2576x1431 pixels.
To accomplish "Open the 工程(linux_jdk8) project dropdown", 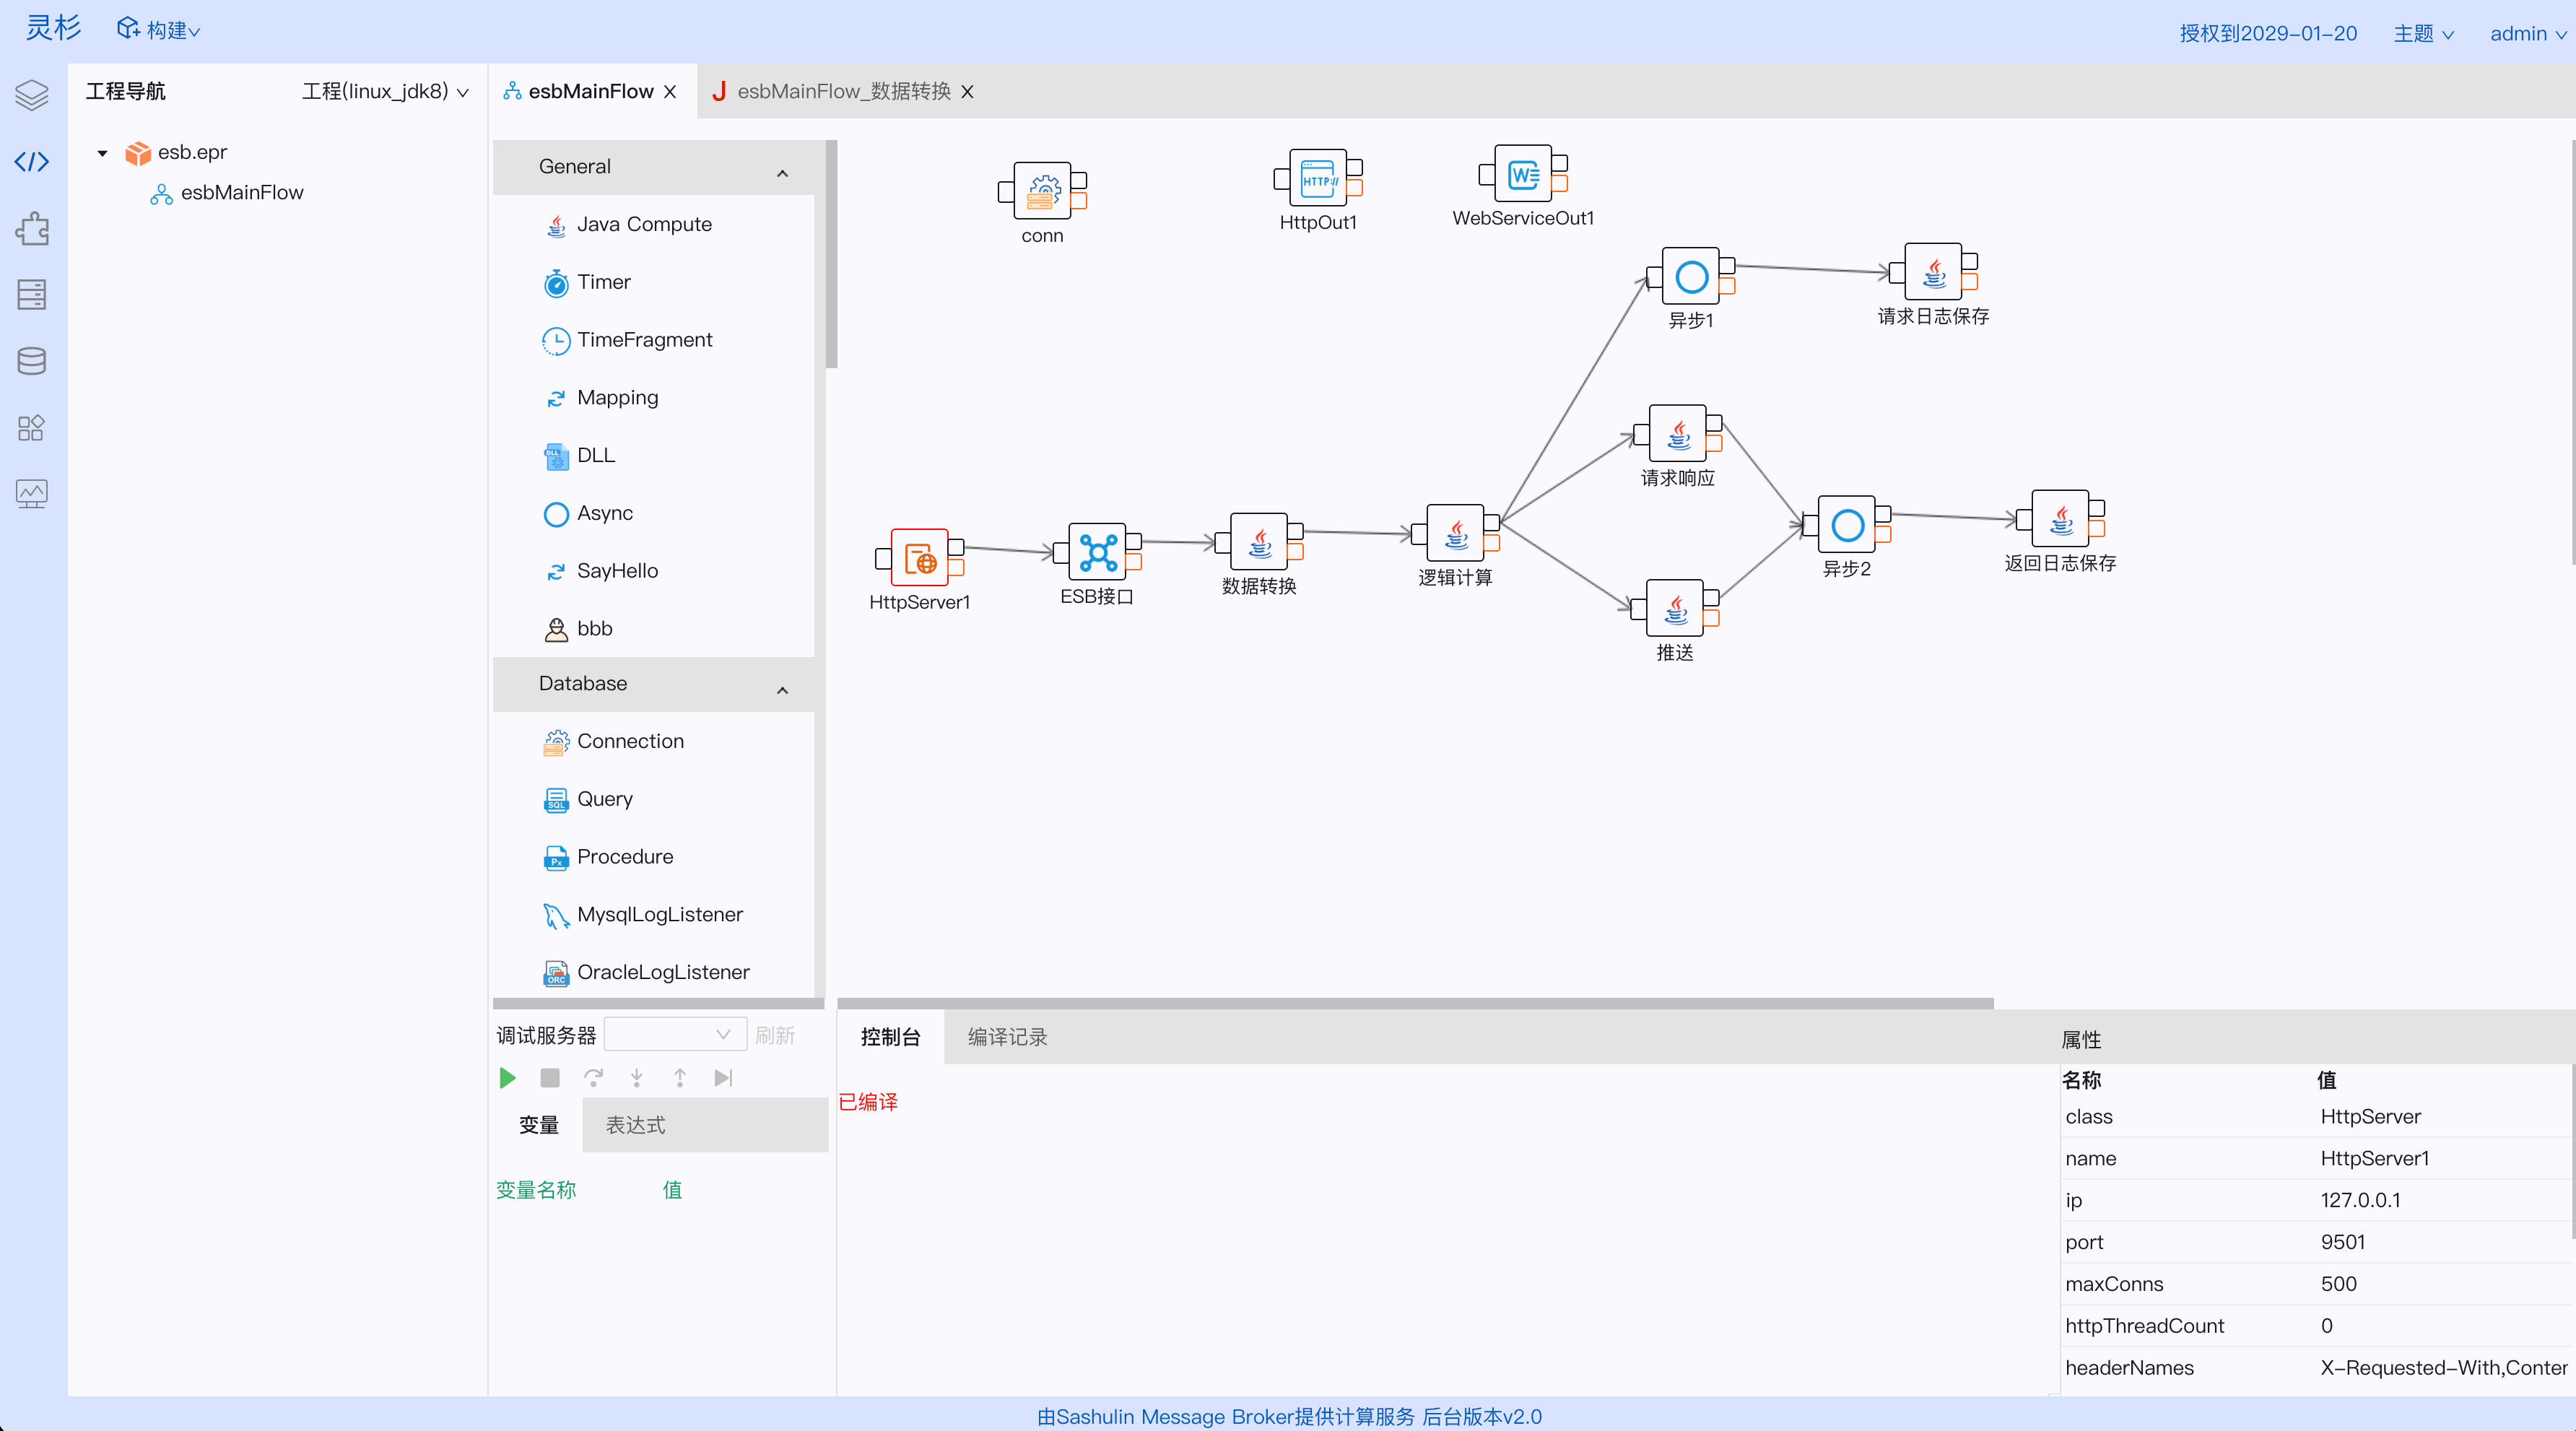I will click(385, 91).
